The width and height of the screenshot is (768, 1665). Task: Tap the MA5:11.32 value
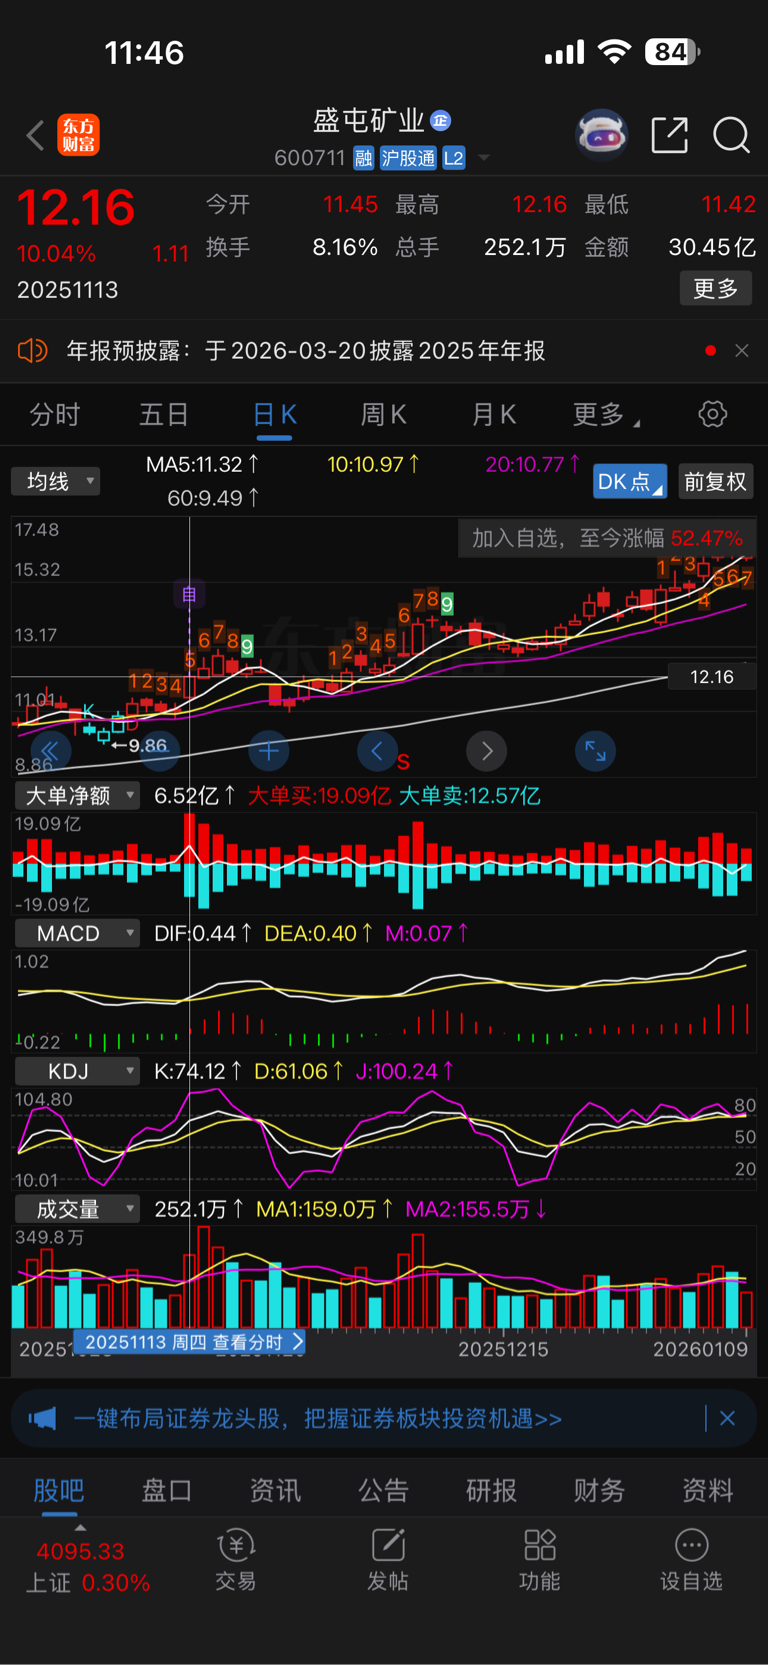coord(203,464)
